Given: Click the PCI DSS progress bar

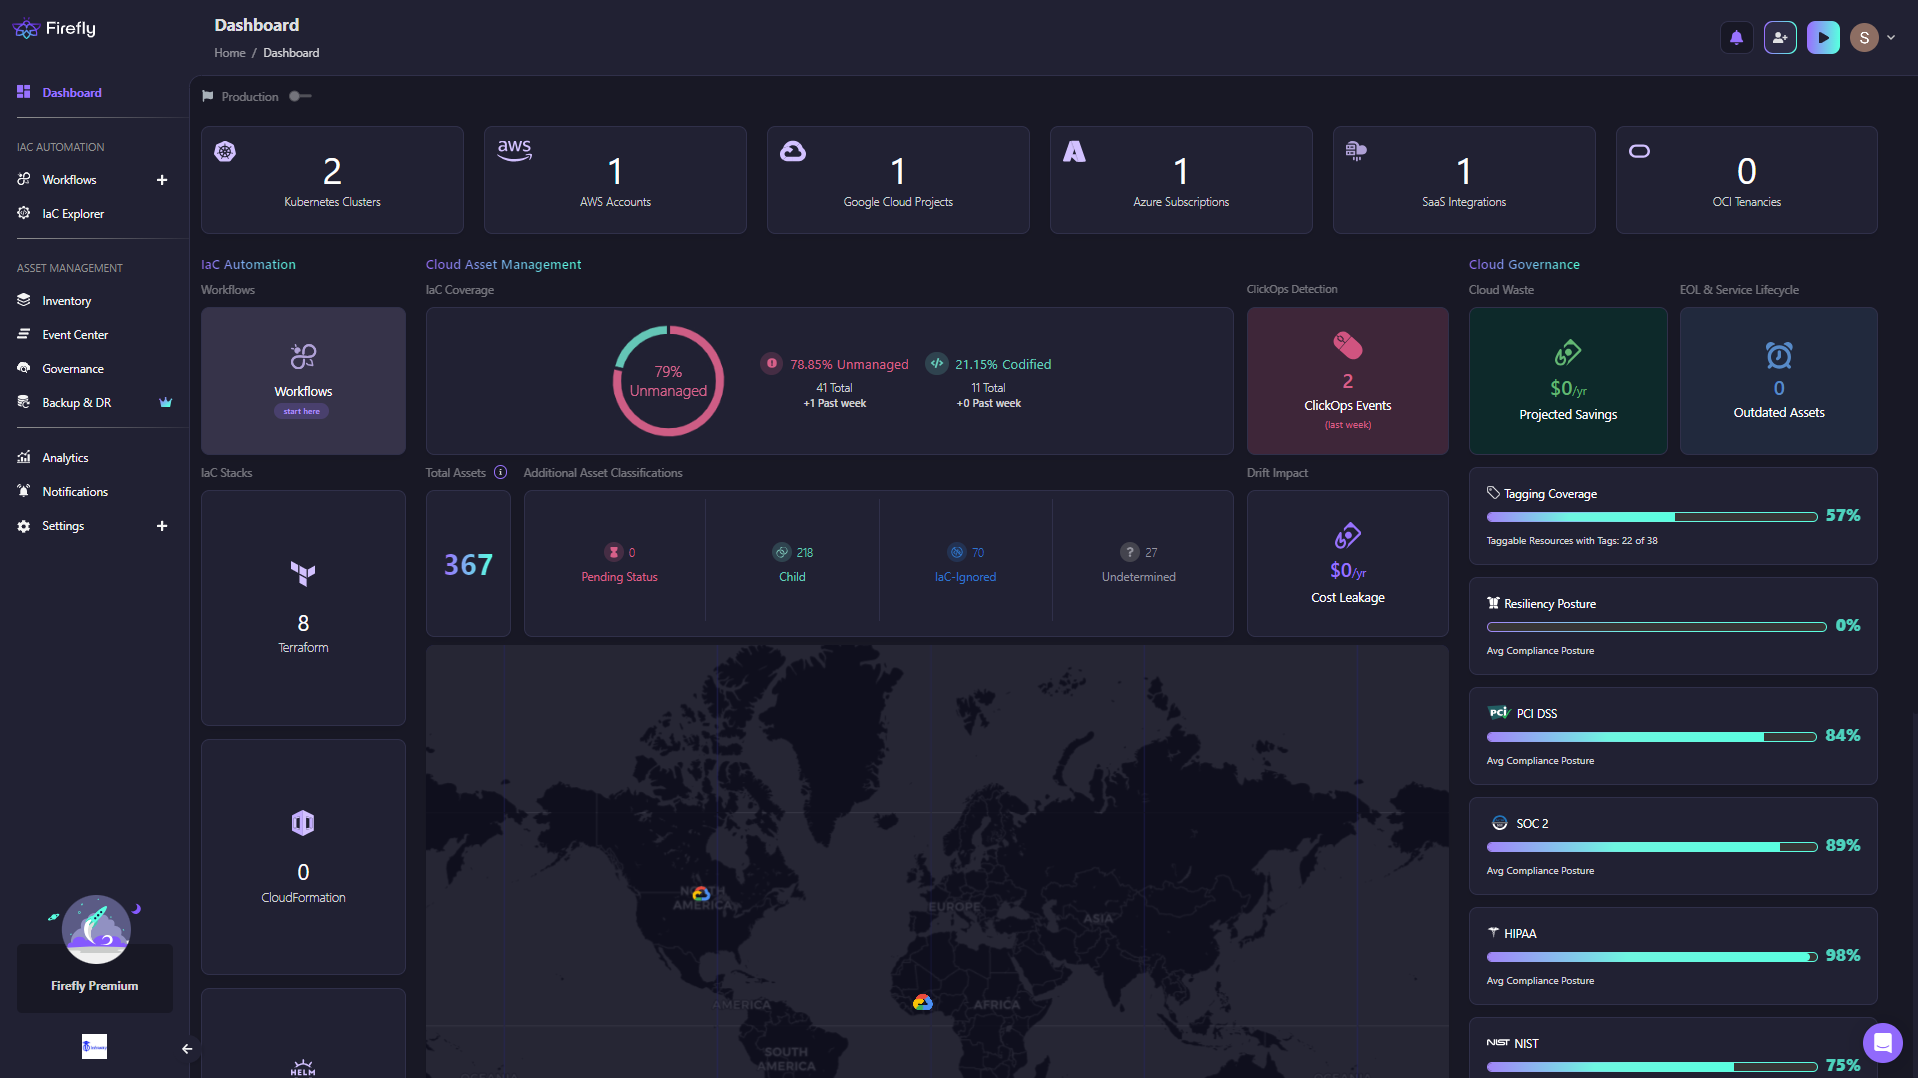Looking at the screenshot, I should [x=1651, y=738].
